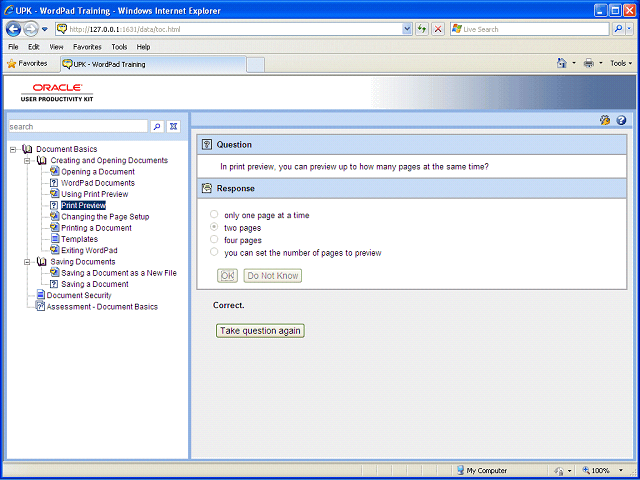Select WordPad Documents question item
Viewport: 640px width, 480px height.
tap(98, 183)
